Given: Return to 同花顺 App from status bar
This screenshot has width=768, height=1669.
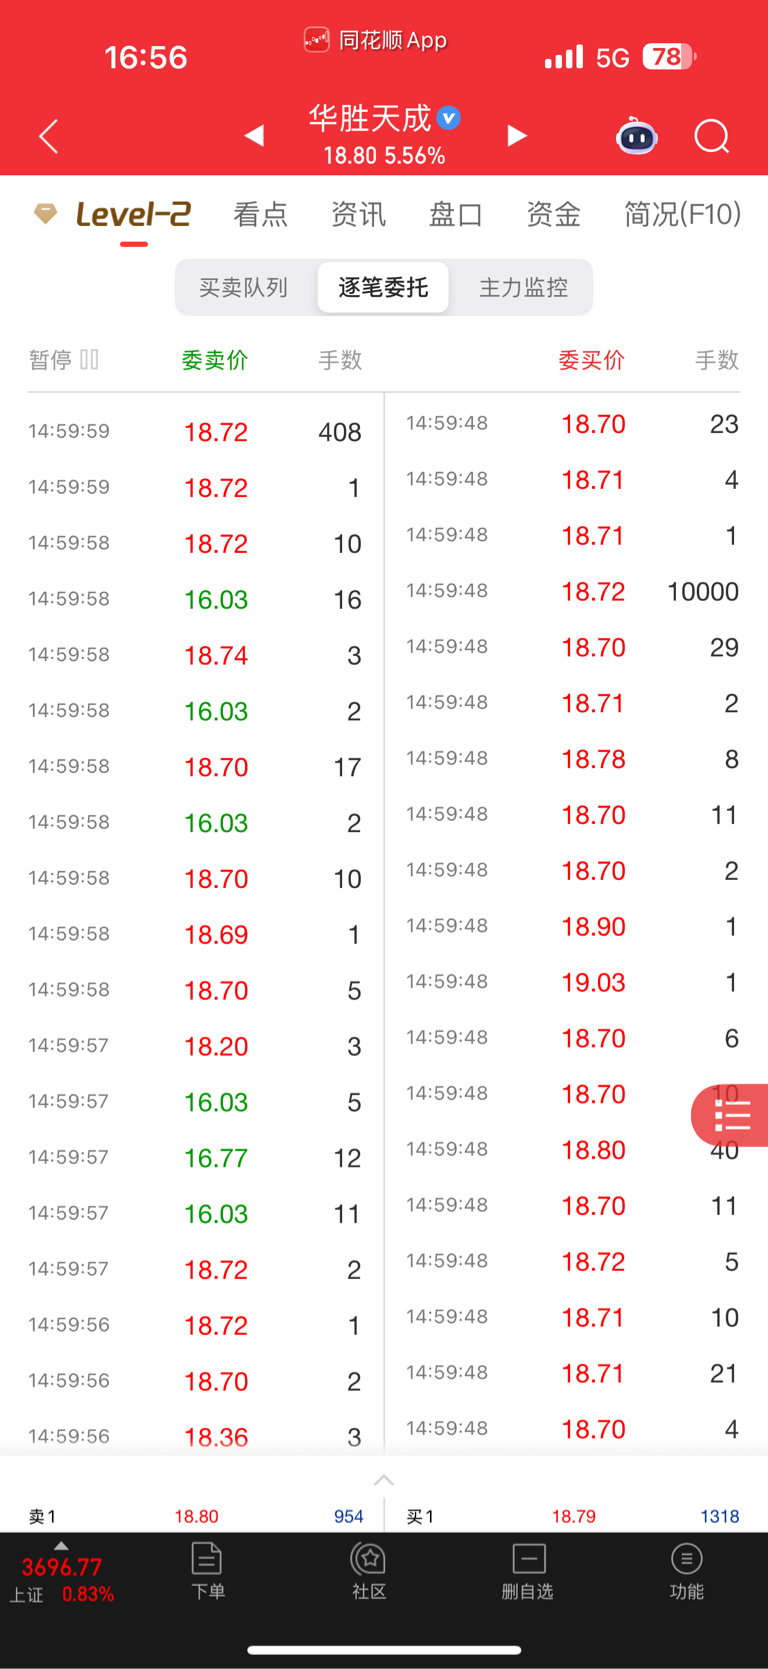Looking at the screenshot, I should (x=375, y=40).
